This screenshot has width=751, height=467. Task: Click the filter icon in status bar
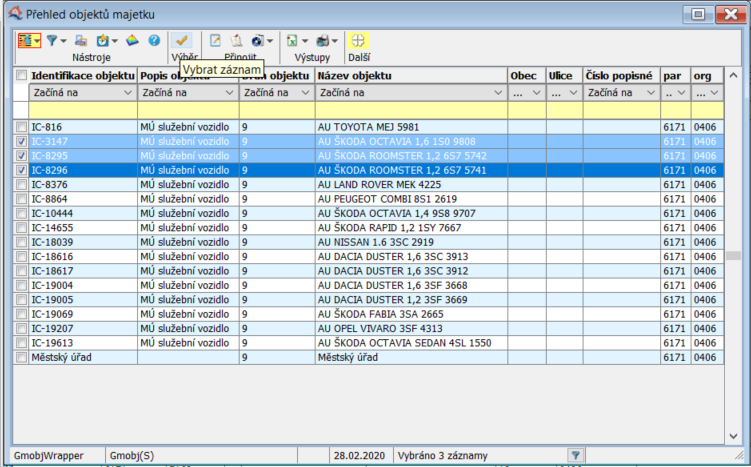tap(575, 455)
